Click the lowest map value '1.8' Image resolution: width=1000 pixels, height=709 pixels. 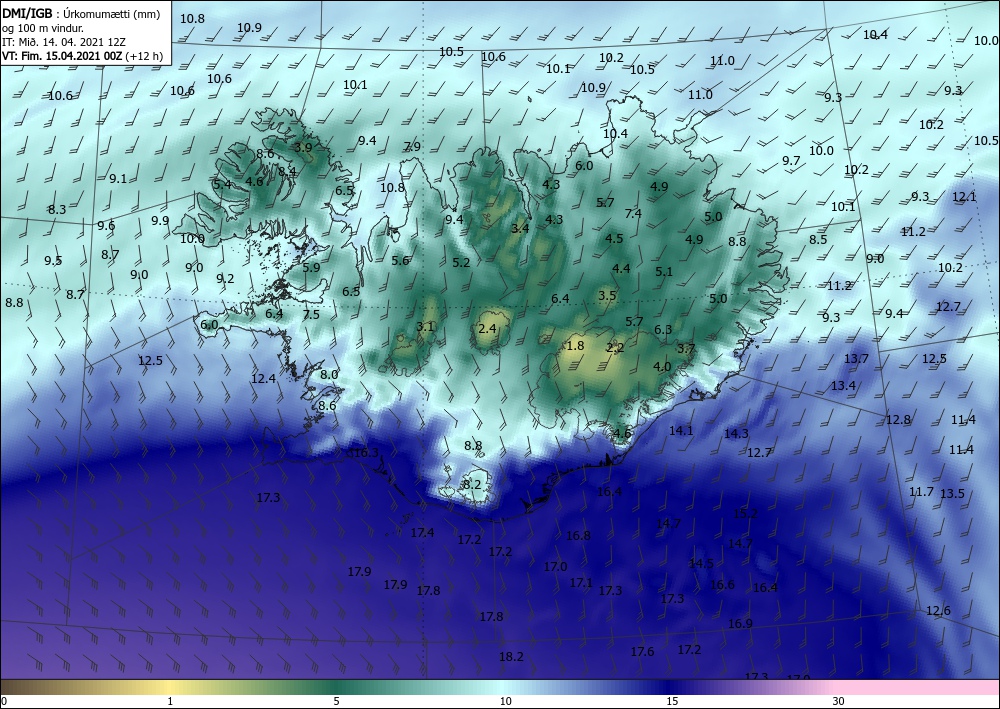tap(575, 346)
